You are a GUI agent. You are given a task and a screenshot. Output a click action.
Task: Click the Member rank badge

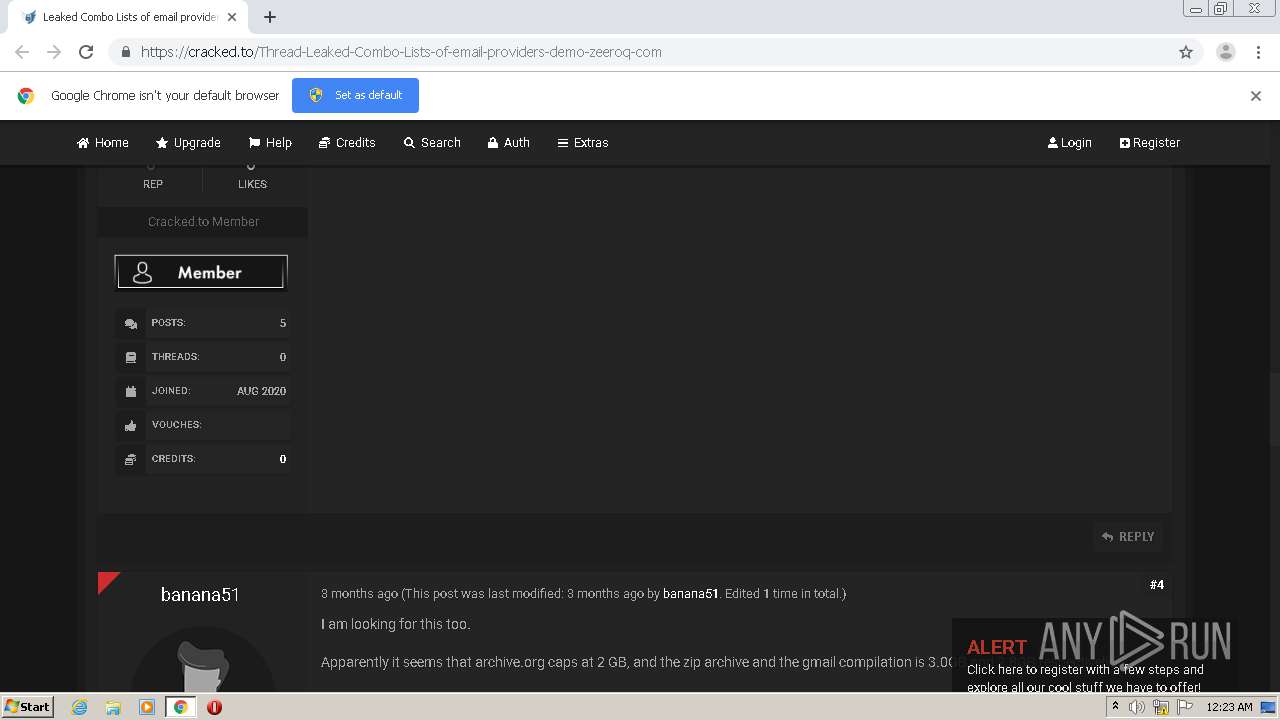pos(201,272)
